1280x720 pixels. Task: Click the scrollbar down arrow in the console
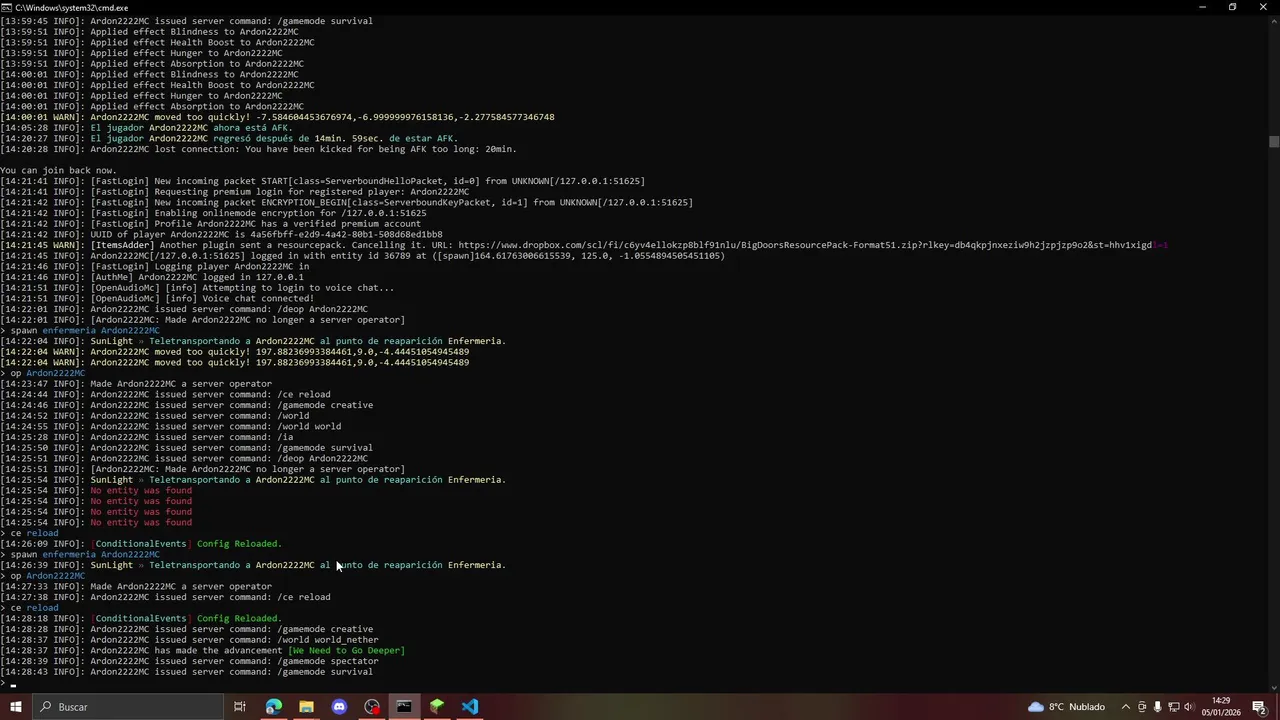click(x=1273, y=686)
